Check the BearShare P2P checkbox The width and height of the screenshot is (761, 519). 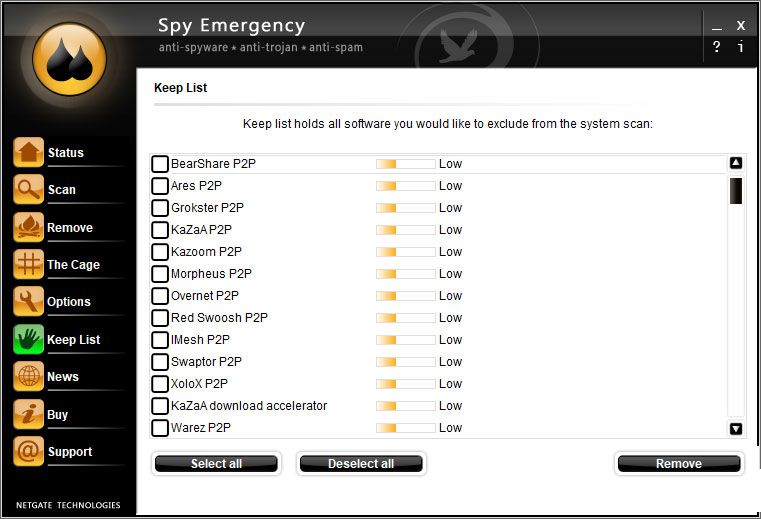160,164
